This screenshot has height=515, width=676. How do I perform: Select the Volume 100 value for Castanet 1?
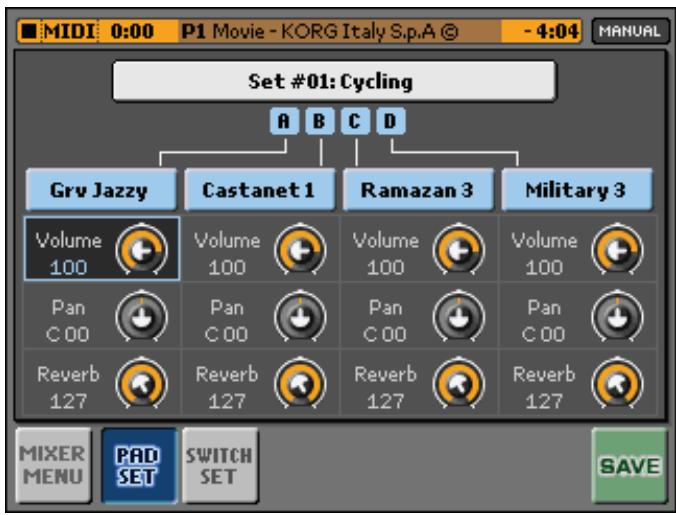[x=227, y=268]
